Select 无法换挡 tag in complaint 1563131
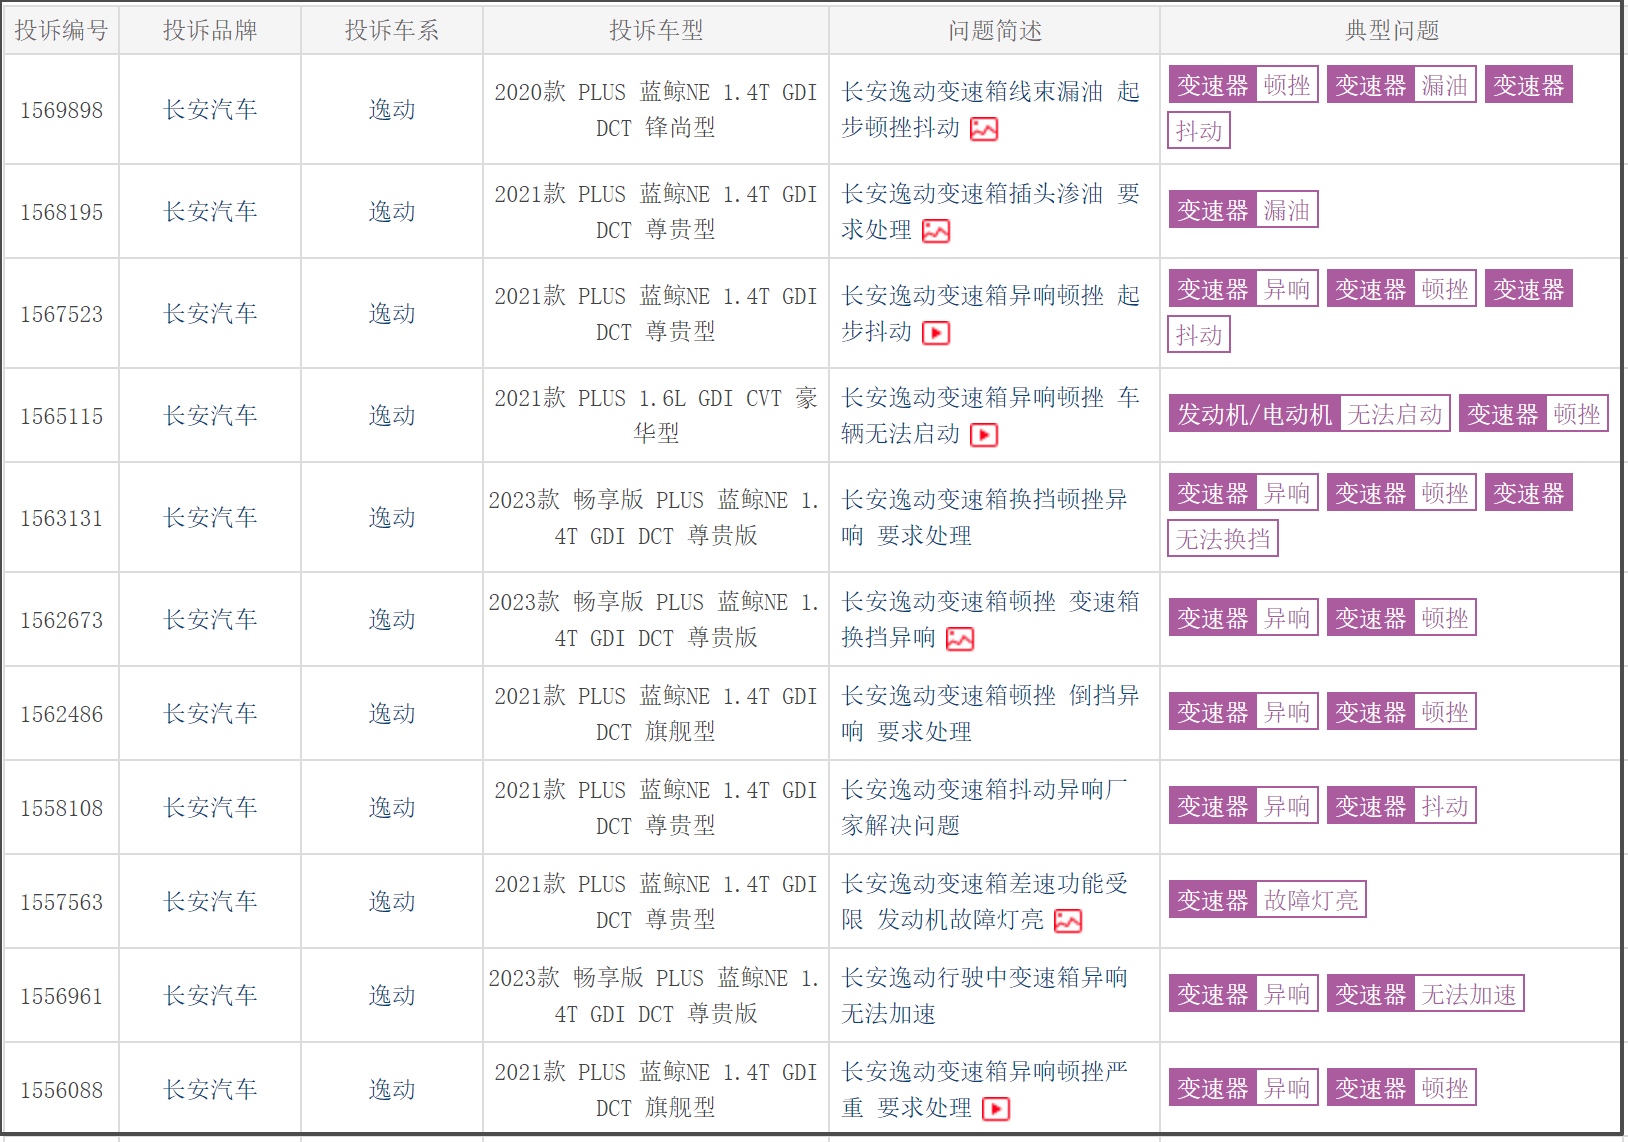Viewport: 1628px width, 1142px height. click(x=1222, y=539)
